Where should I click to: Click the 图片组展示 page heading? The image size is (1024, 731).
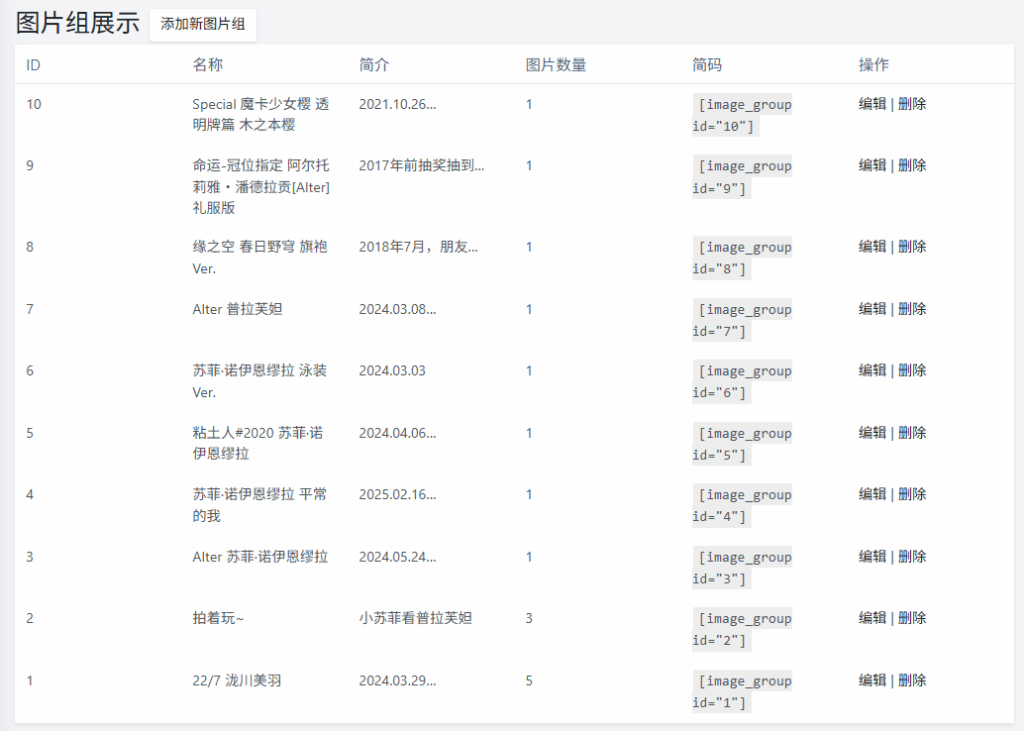coord(78,24)
